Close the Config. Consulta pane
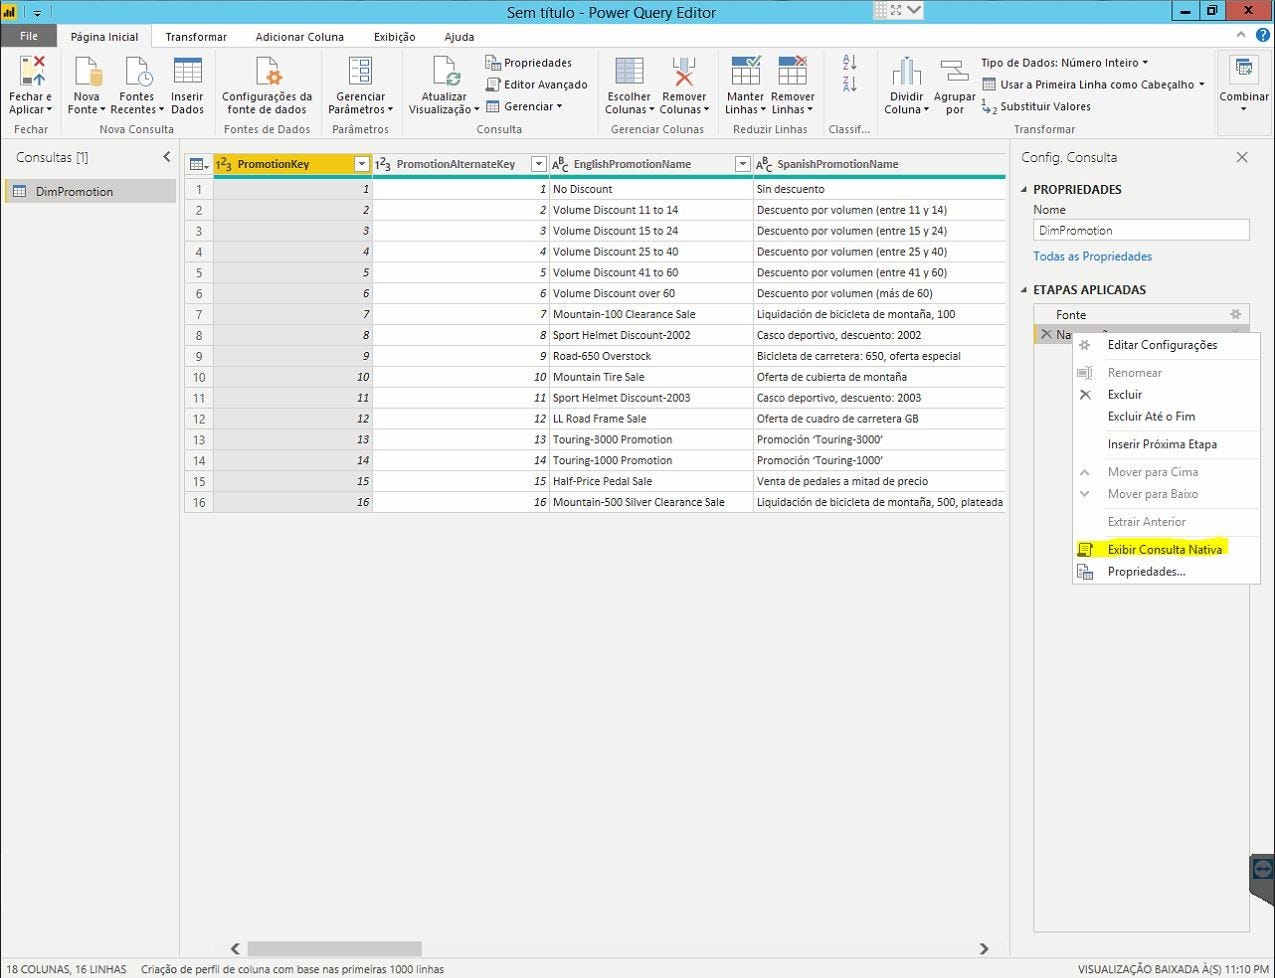The image size is (1275, 978). [x=1242, y=157]
